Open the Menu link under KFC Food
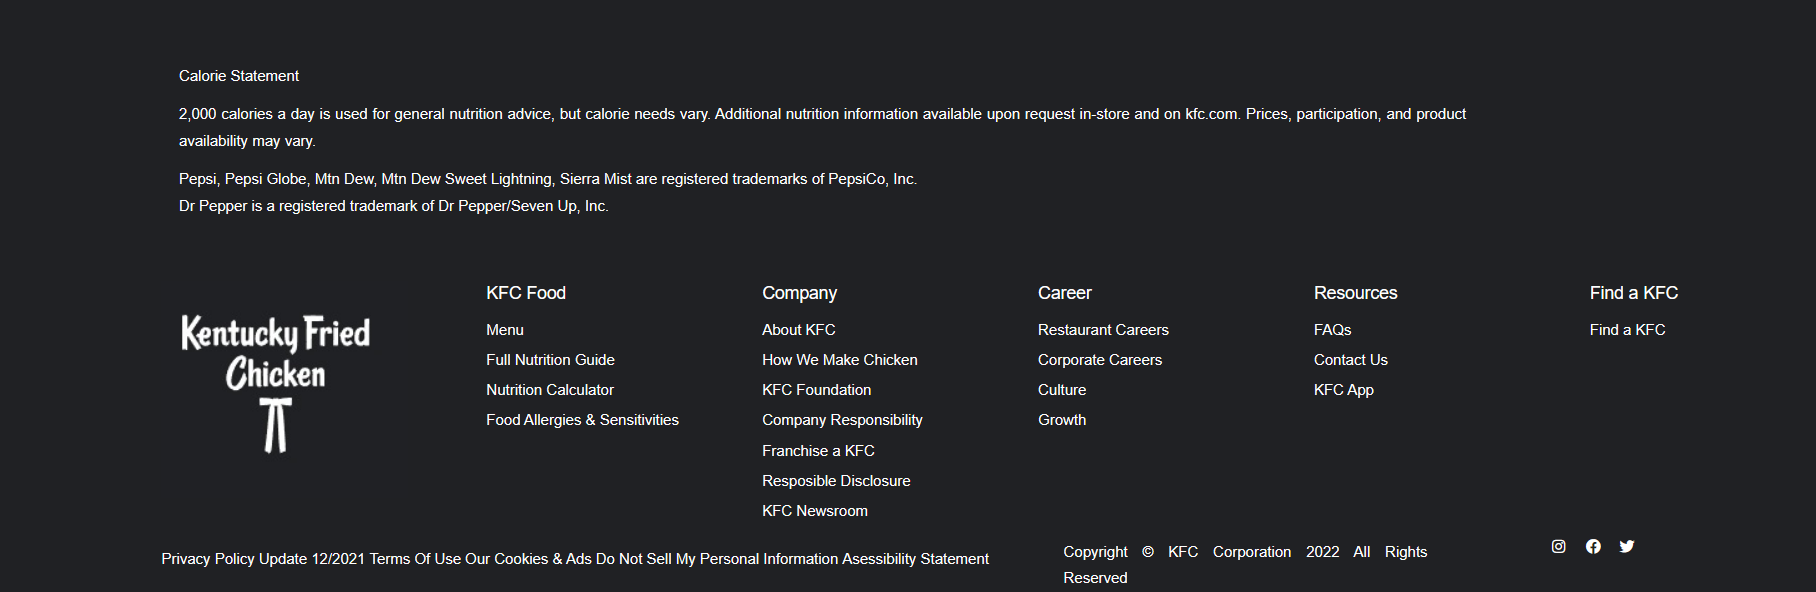This screenshot has width=1816, height=592. pyautogui.click(x=504, y=329)
